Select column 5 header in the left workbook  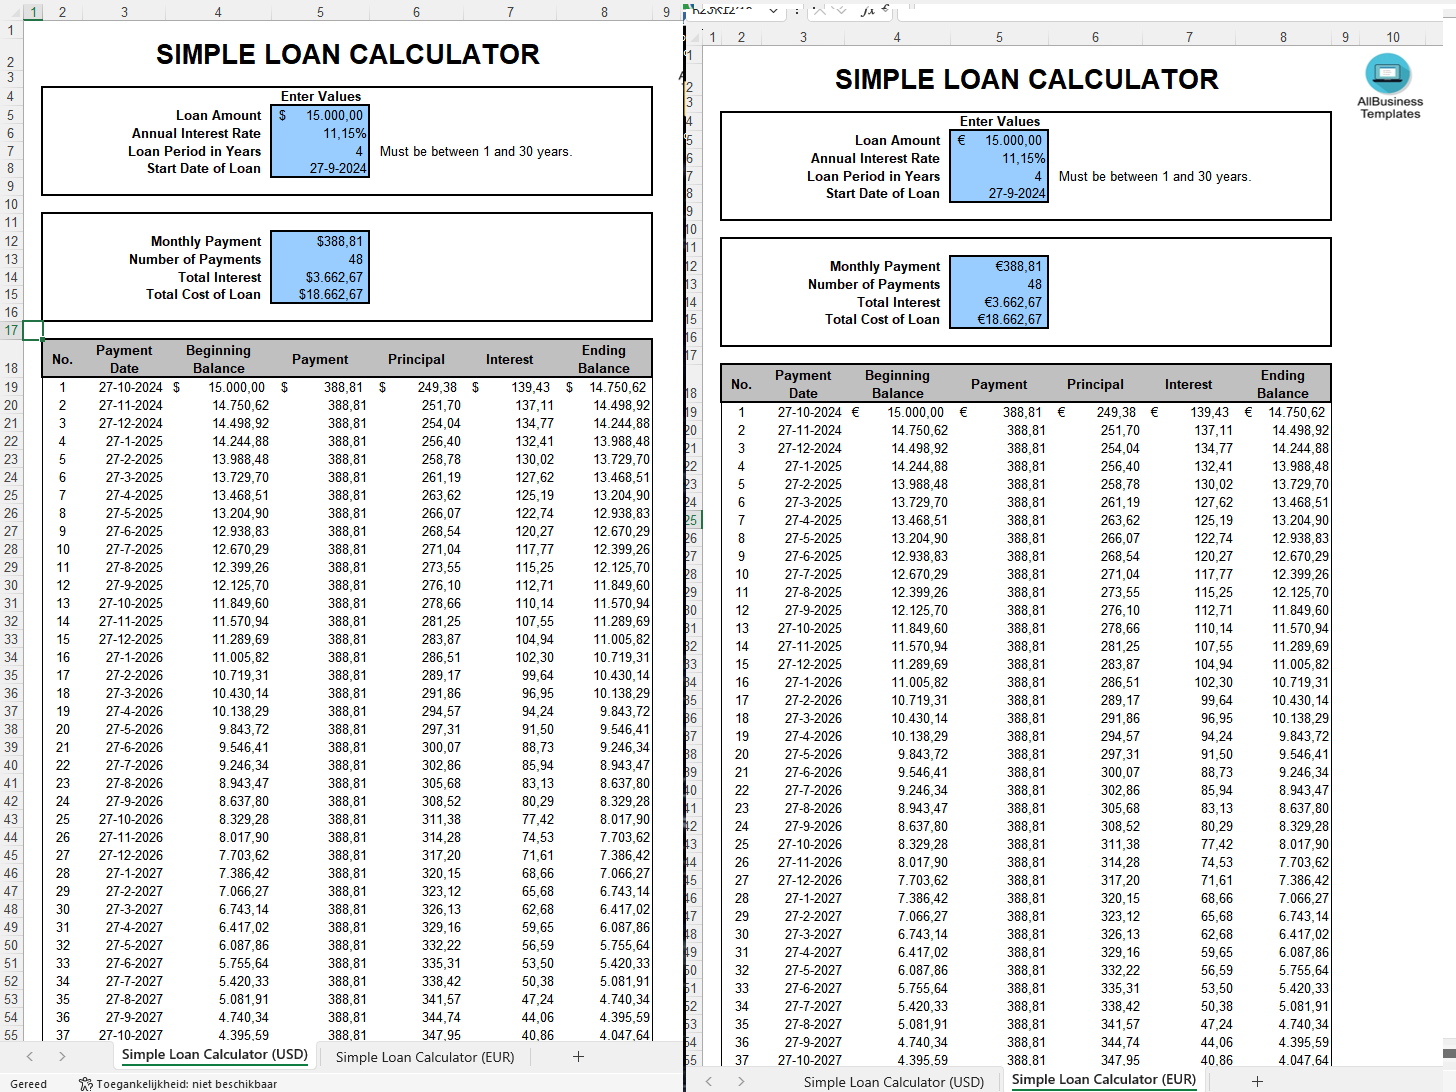(x=319, y=12)
